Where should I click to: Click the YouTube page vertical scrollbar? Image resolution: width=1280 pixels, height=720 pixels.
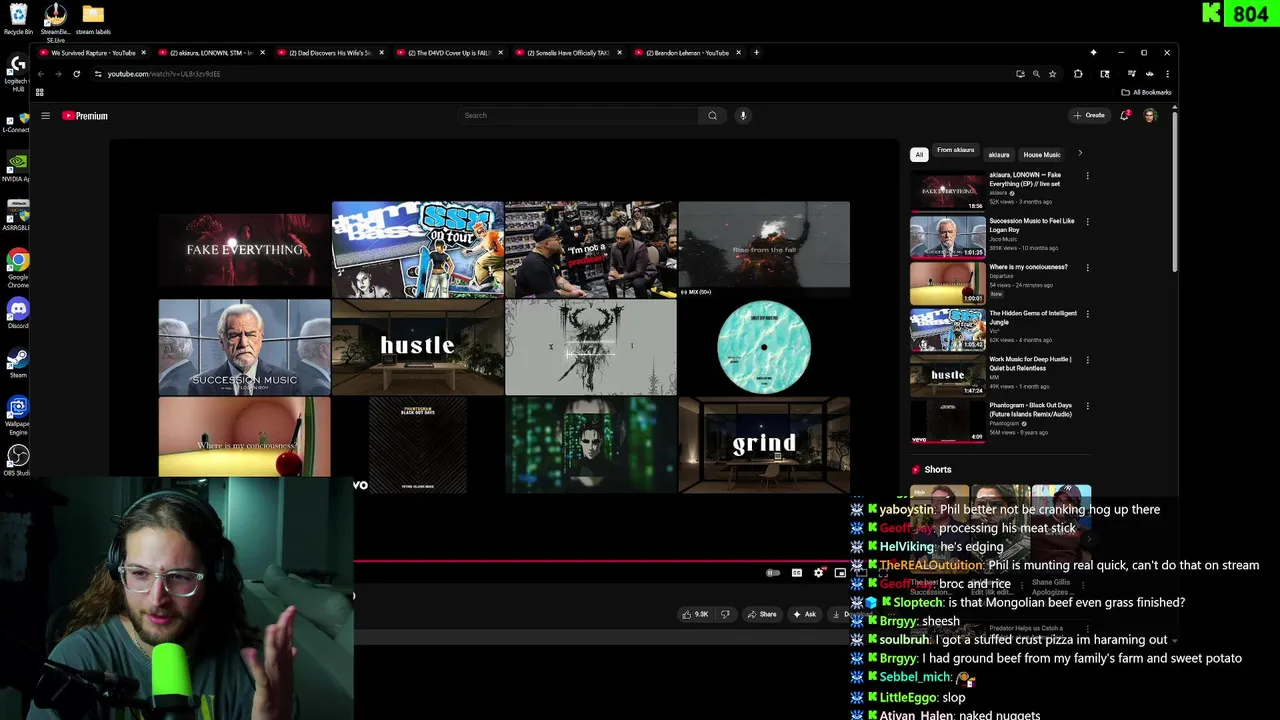(x=1174, y=190)
